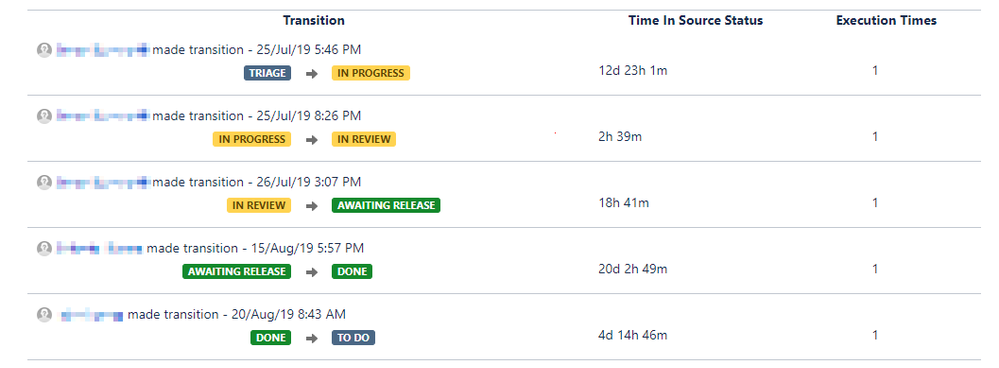Screen dimensions: 999x368
Task: Click the IN REVIEW target status badge
Action: coord(364,139)
